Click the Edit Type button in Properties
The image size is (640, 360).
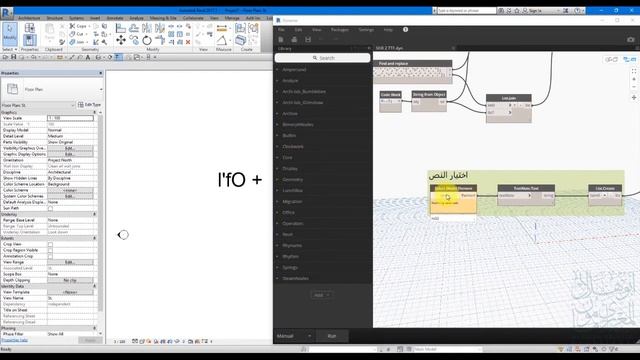pos(89,105)
